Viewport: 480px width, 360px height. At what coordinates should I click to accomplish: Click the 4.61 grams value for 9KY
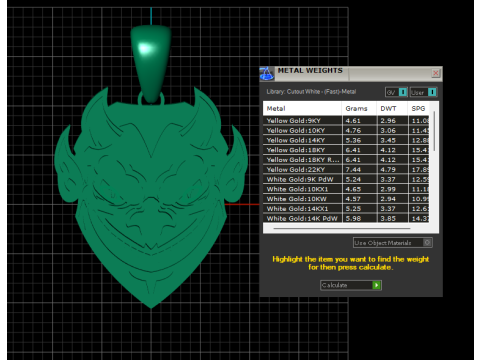pos(353,121)
